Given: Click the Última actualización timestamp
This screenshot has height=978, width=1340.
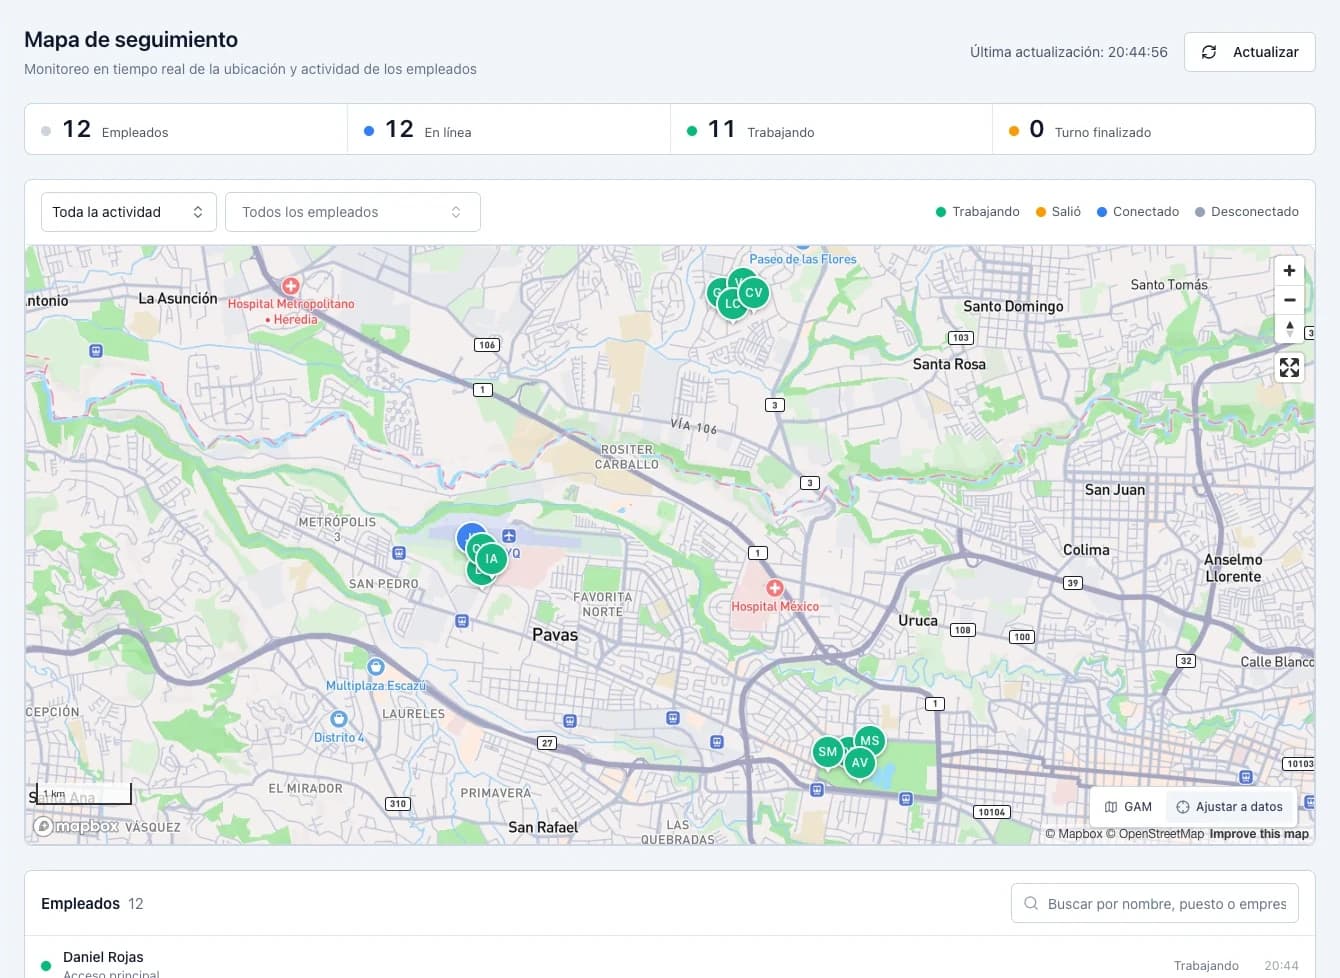Looking at the screenshot, I should coord(1069,52).
